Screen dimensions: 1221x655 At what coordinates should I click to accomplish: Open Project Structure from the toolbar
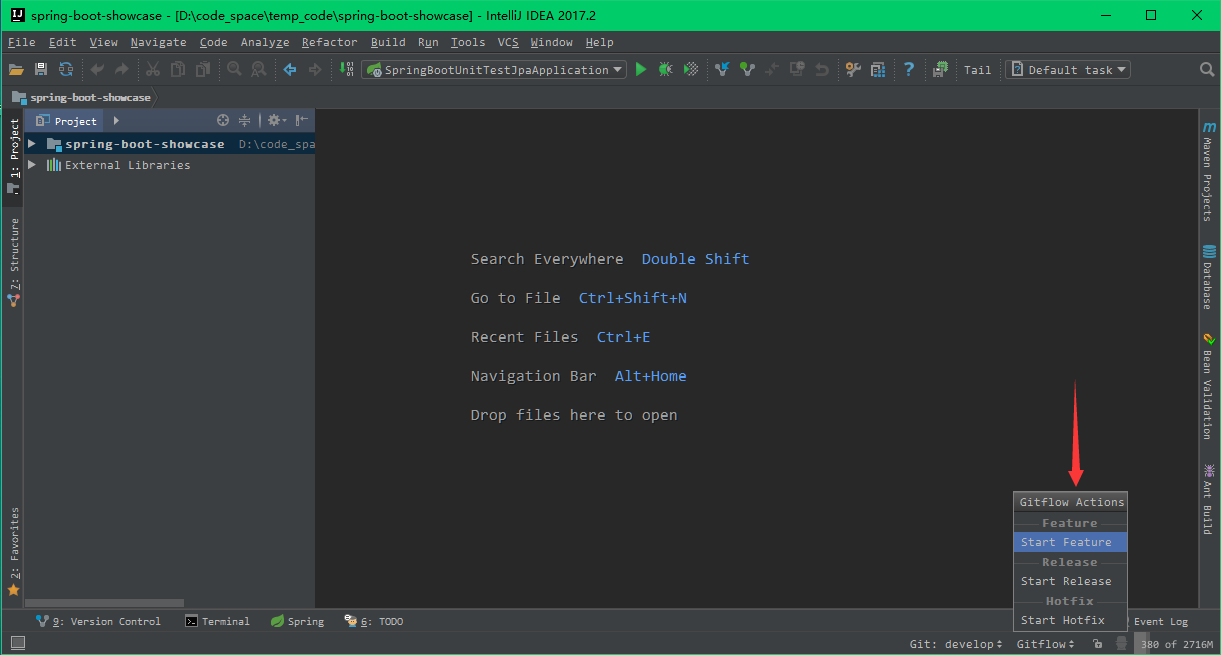[878, 69]
